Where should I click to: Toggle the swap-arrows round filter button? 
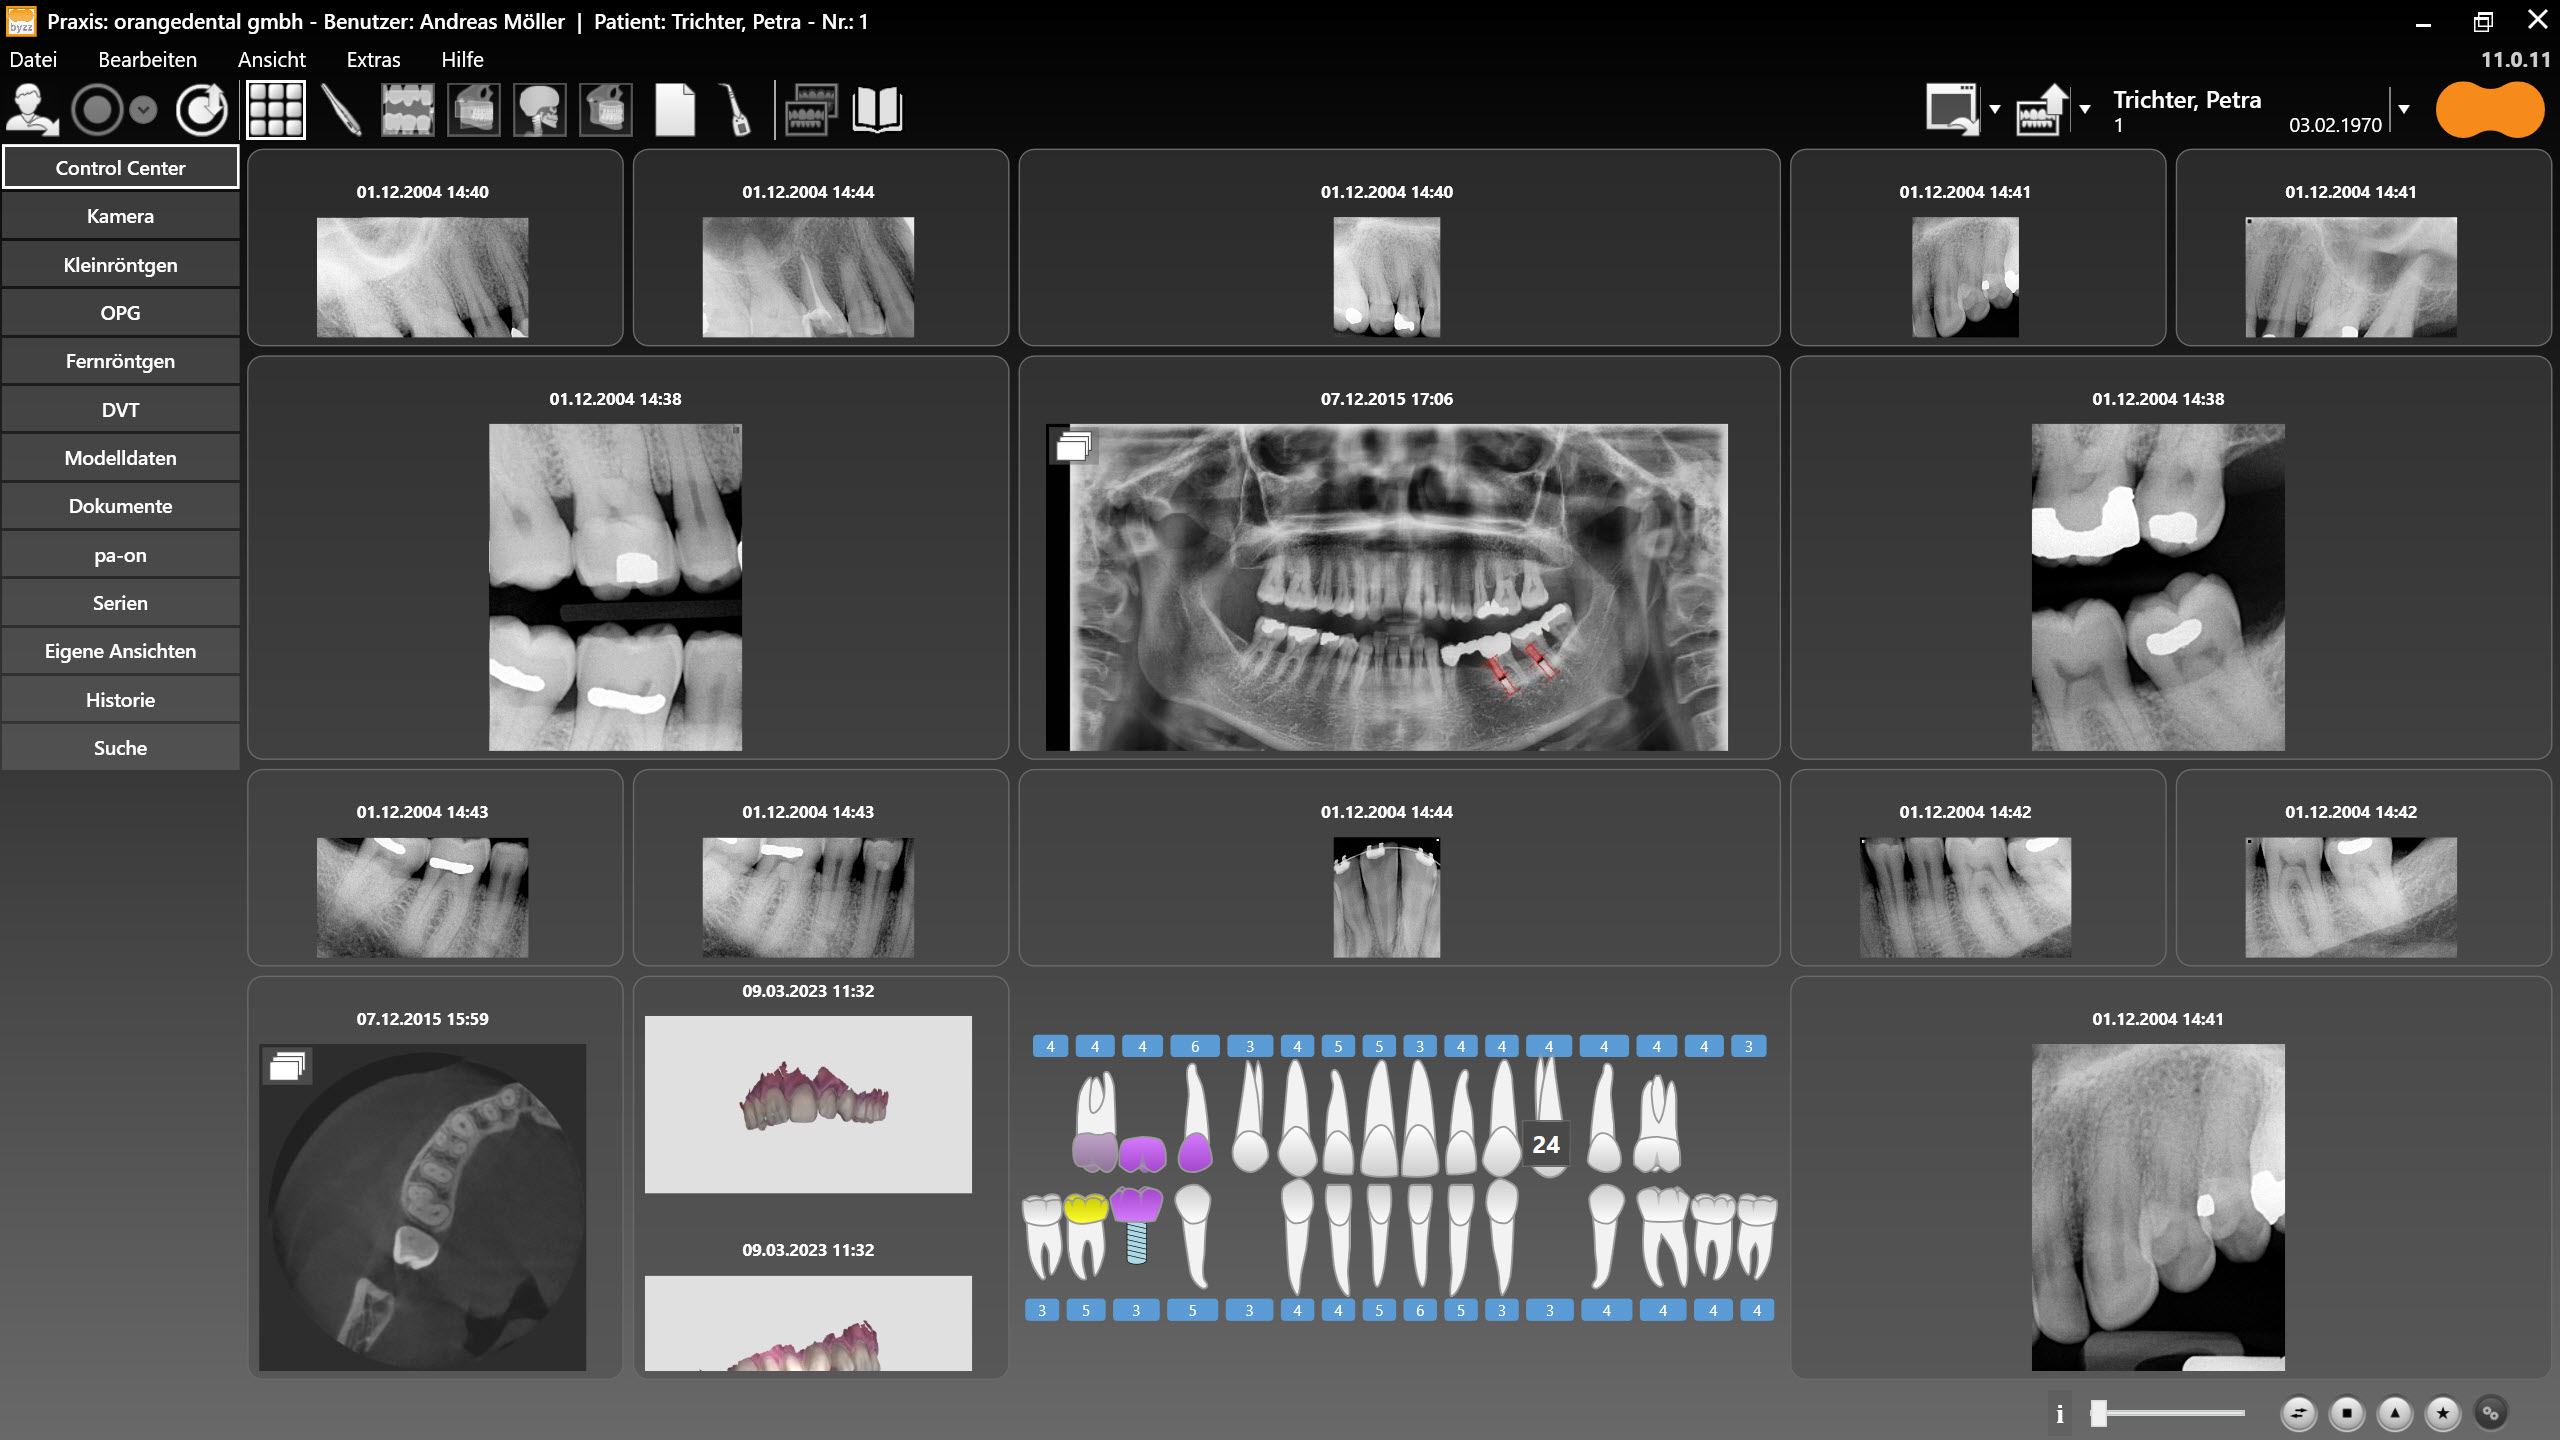pyautogui.click(x=2298, y=1413)
